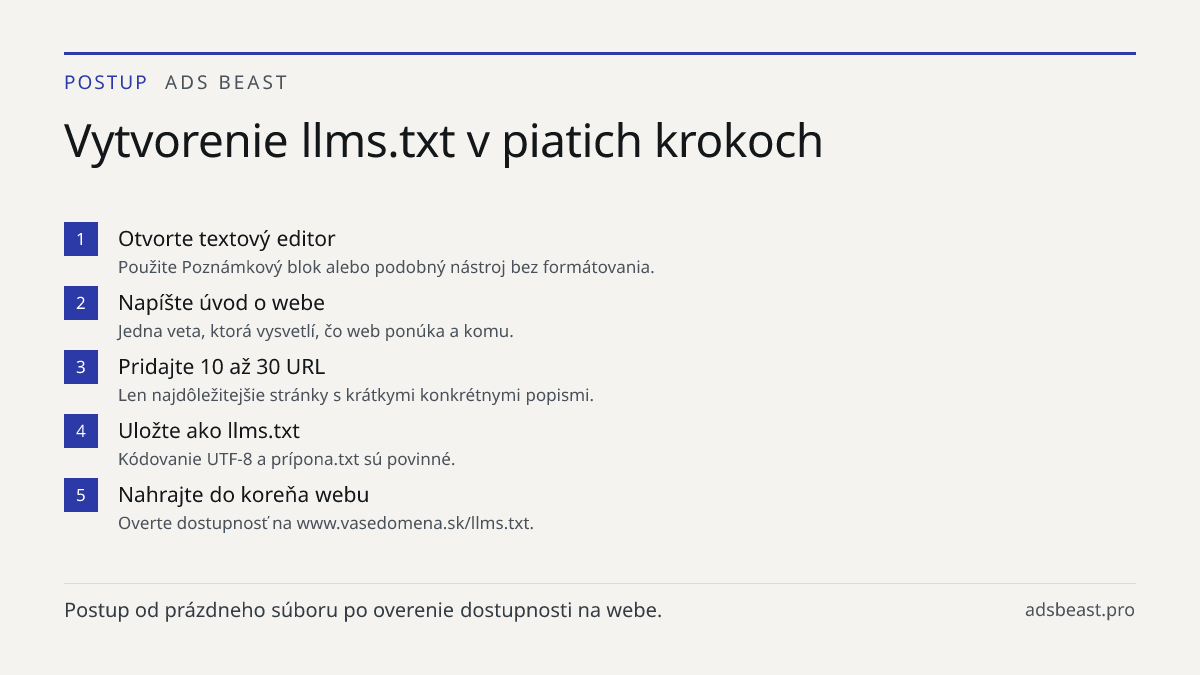The width and height of the screenshot is (1200, 675).
Task: Click the POSTUP label
Action: (106, 83)
